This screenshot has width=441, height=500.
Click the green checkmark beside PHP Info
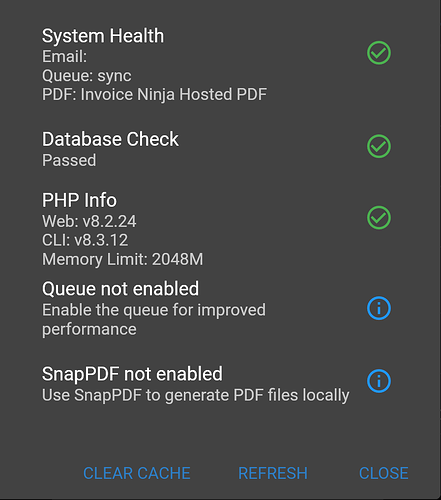coord(379,218)
